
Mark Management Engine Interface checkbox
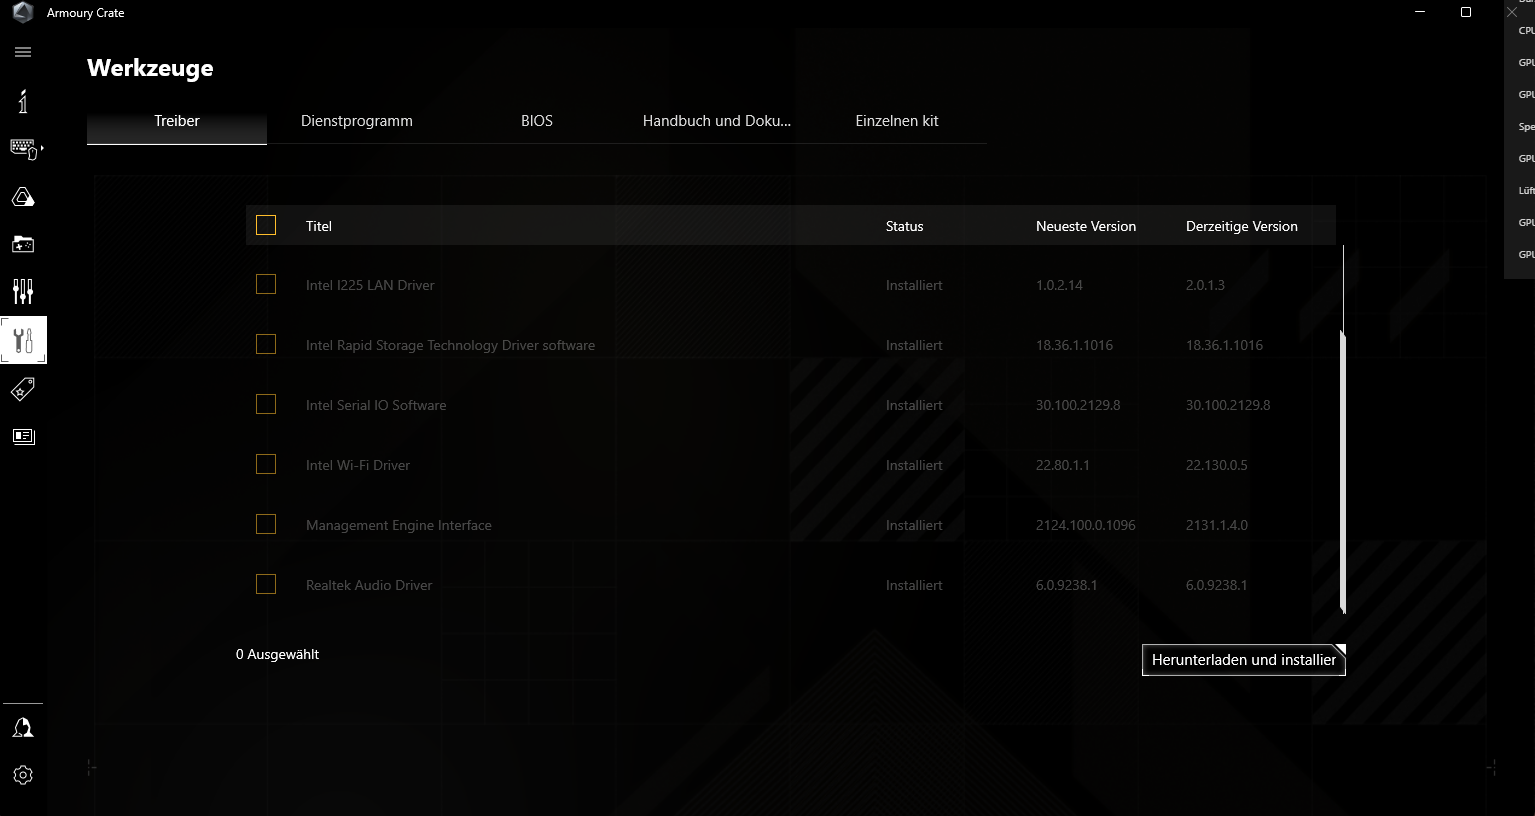[x=266, y=524]
